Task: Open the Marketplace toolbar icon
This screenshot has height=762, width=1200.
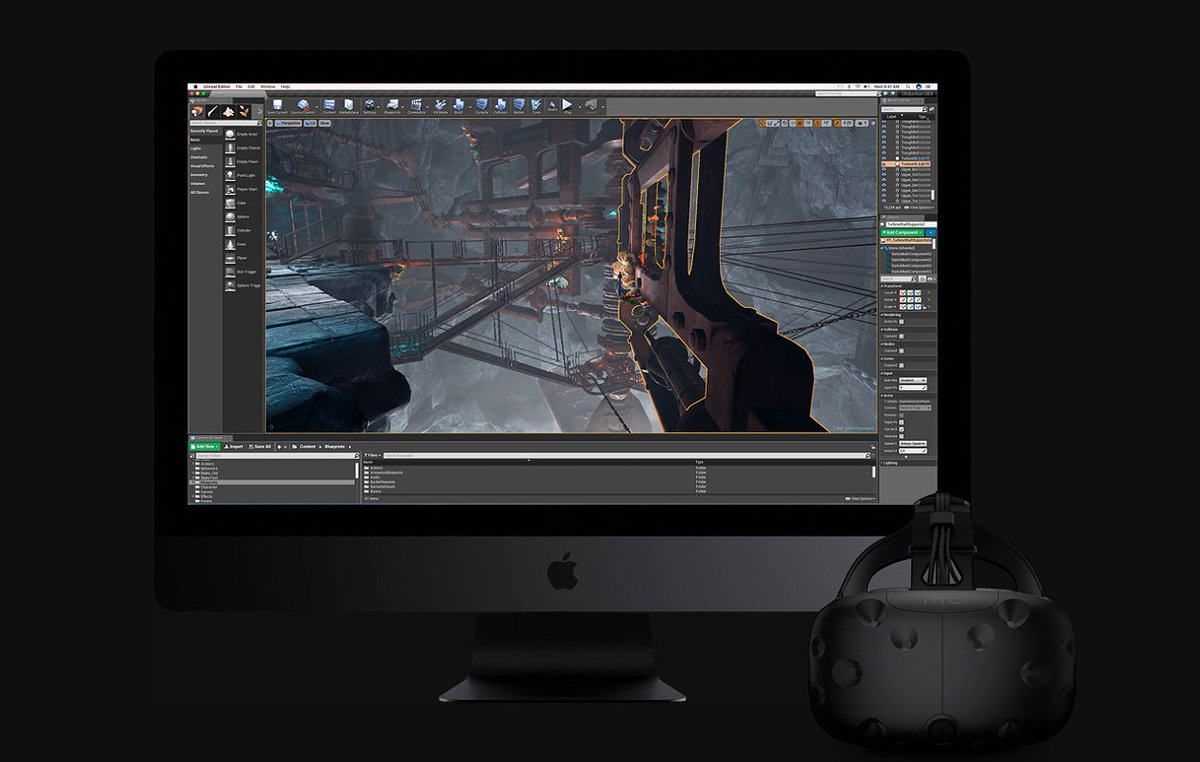Action: pyautogui.click(x=348, y=106)
